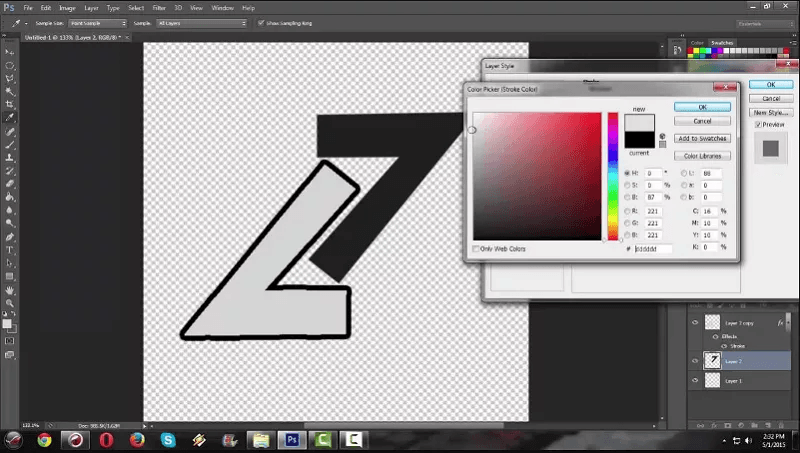
Task: Open the tool preset picker arrow
Action: pos(26,23)
